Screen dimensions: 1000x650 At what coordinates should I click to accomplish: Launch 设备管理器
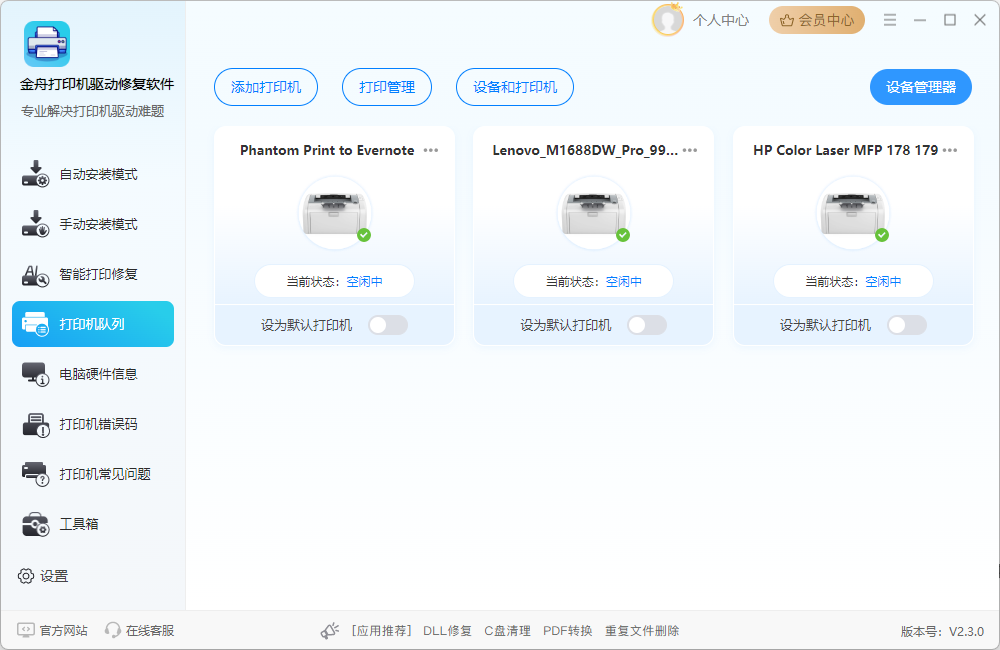[921, 87]
